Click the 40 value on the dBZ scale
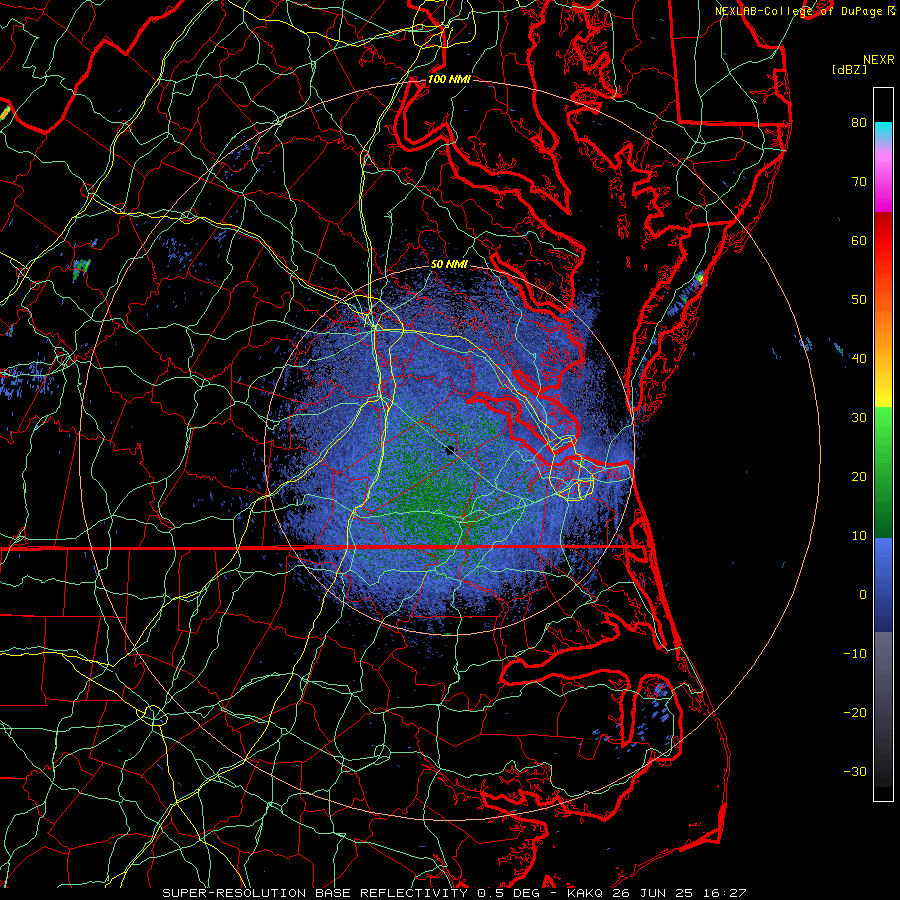 (x=859, y=359)
